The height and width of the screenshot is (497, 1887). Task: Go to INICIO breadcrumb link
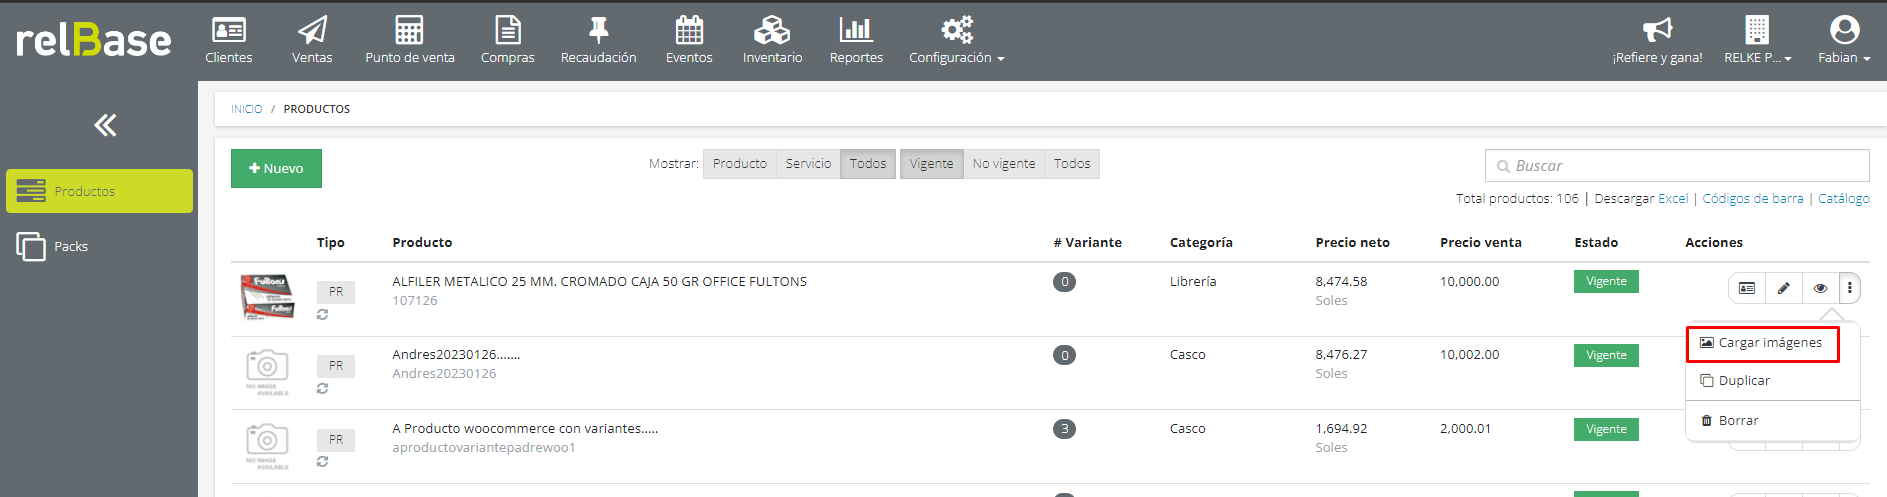[246, 109]
